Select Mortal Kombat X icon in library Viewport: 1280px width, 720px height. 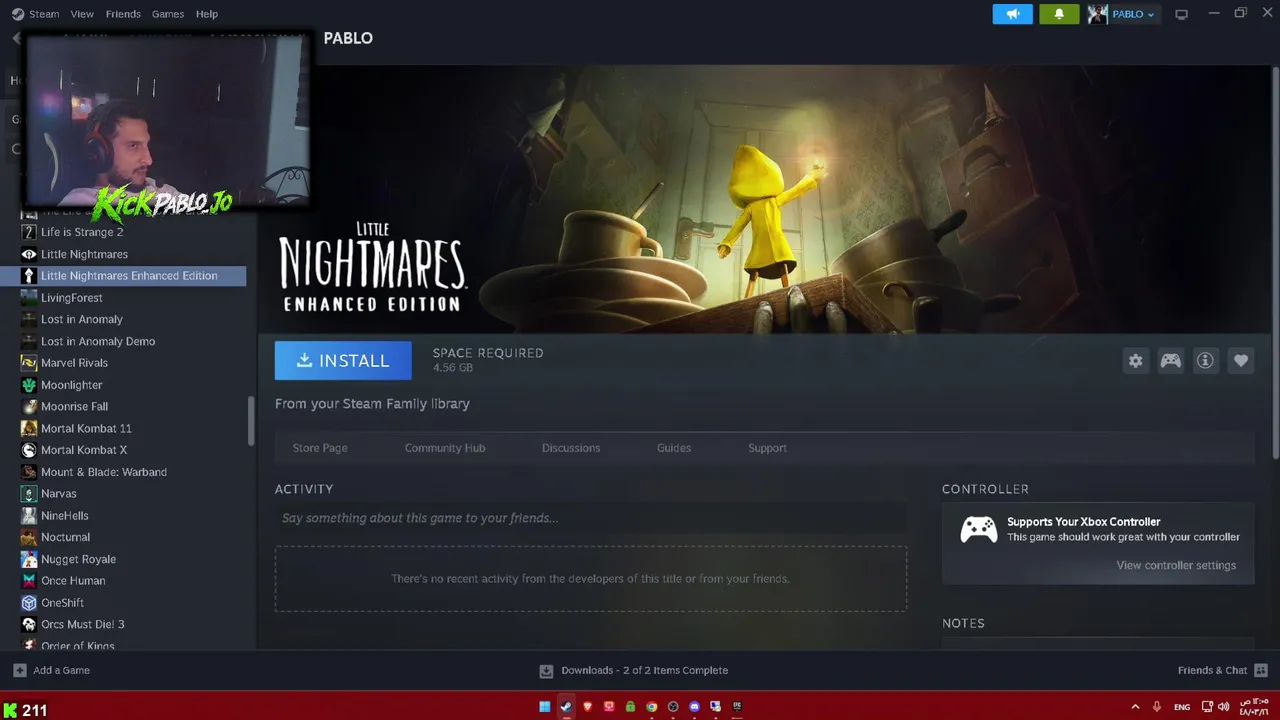click(29, 450)
